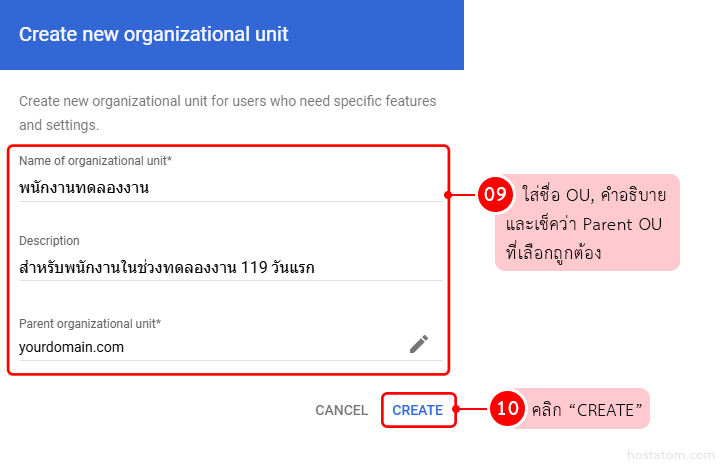The image size is (720, 464).
Task: Focus the organizational unit name text พนักงานทดลองงาน
Action: (84, 187)
